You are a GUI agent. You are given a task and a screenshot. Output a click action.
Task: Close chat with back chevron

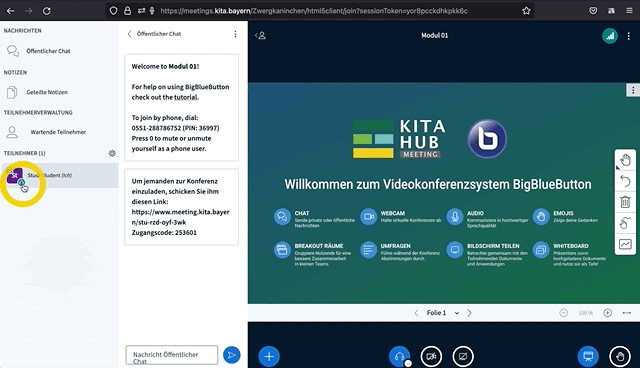129,34
